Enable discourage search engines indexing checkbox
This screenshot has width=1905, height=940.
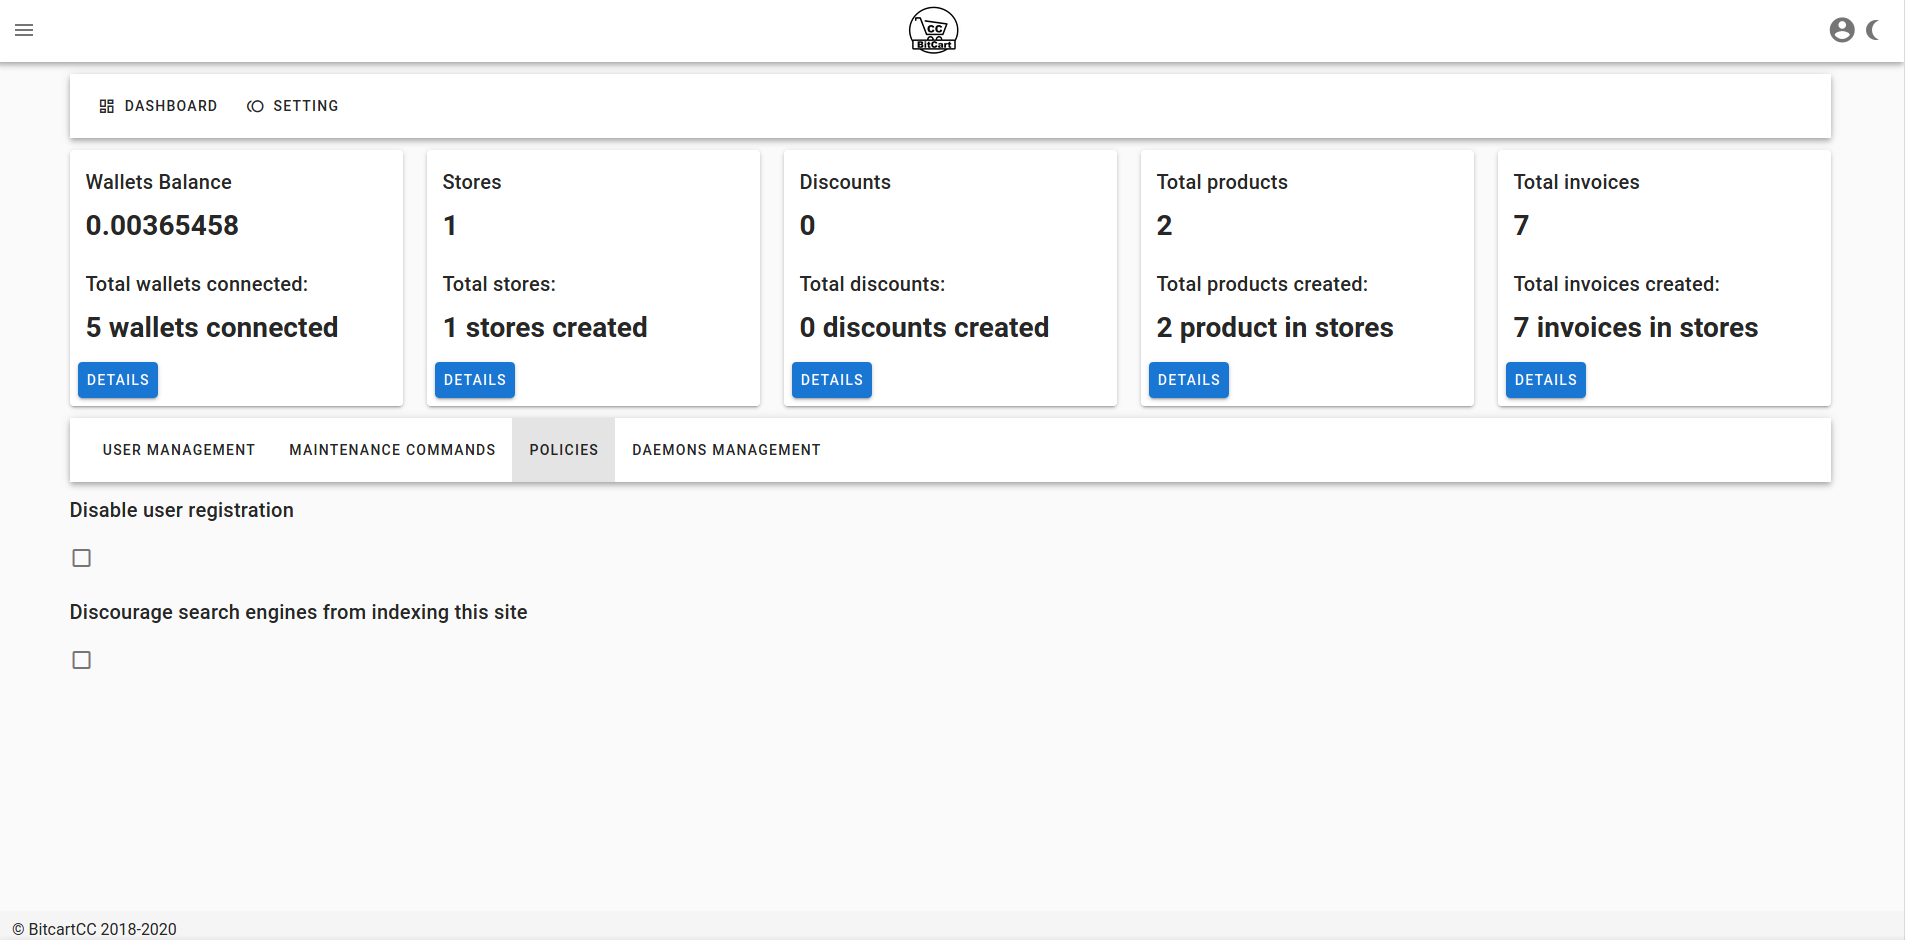point(82,660)
